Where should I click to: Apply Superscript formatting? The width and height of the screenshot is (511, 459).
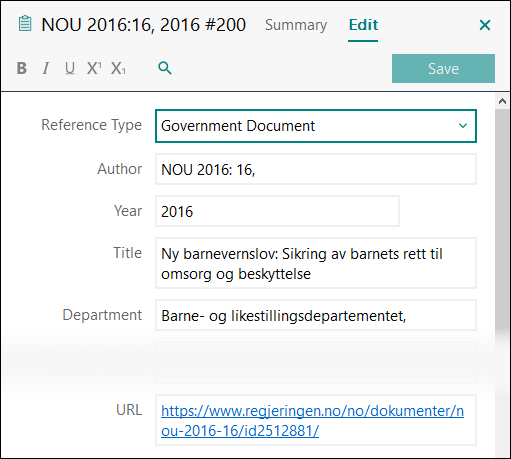tap(94, 68)
